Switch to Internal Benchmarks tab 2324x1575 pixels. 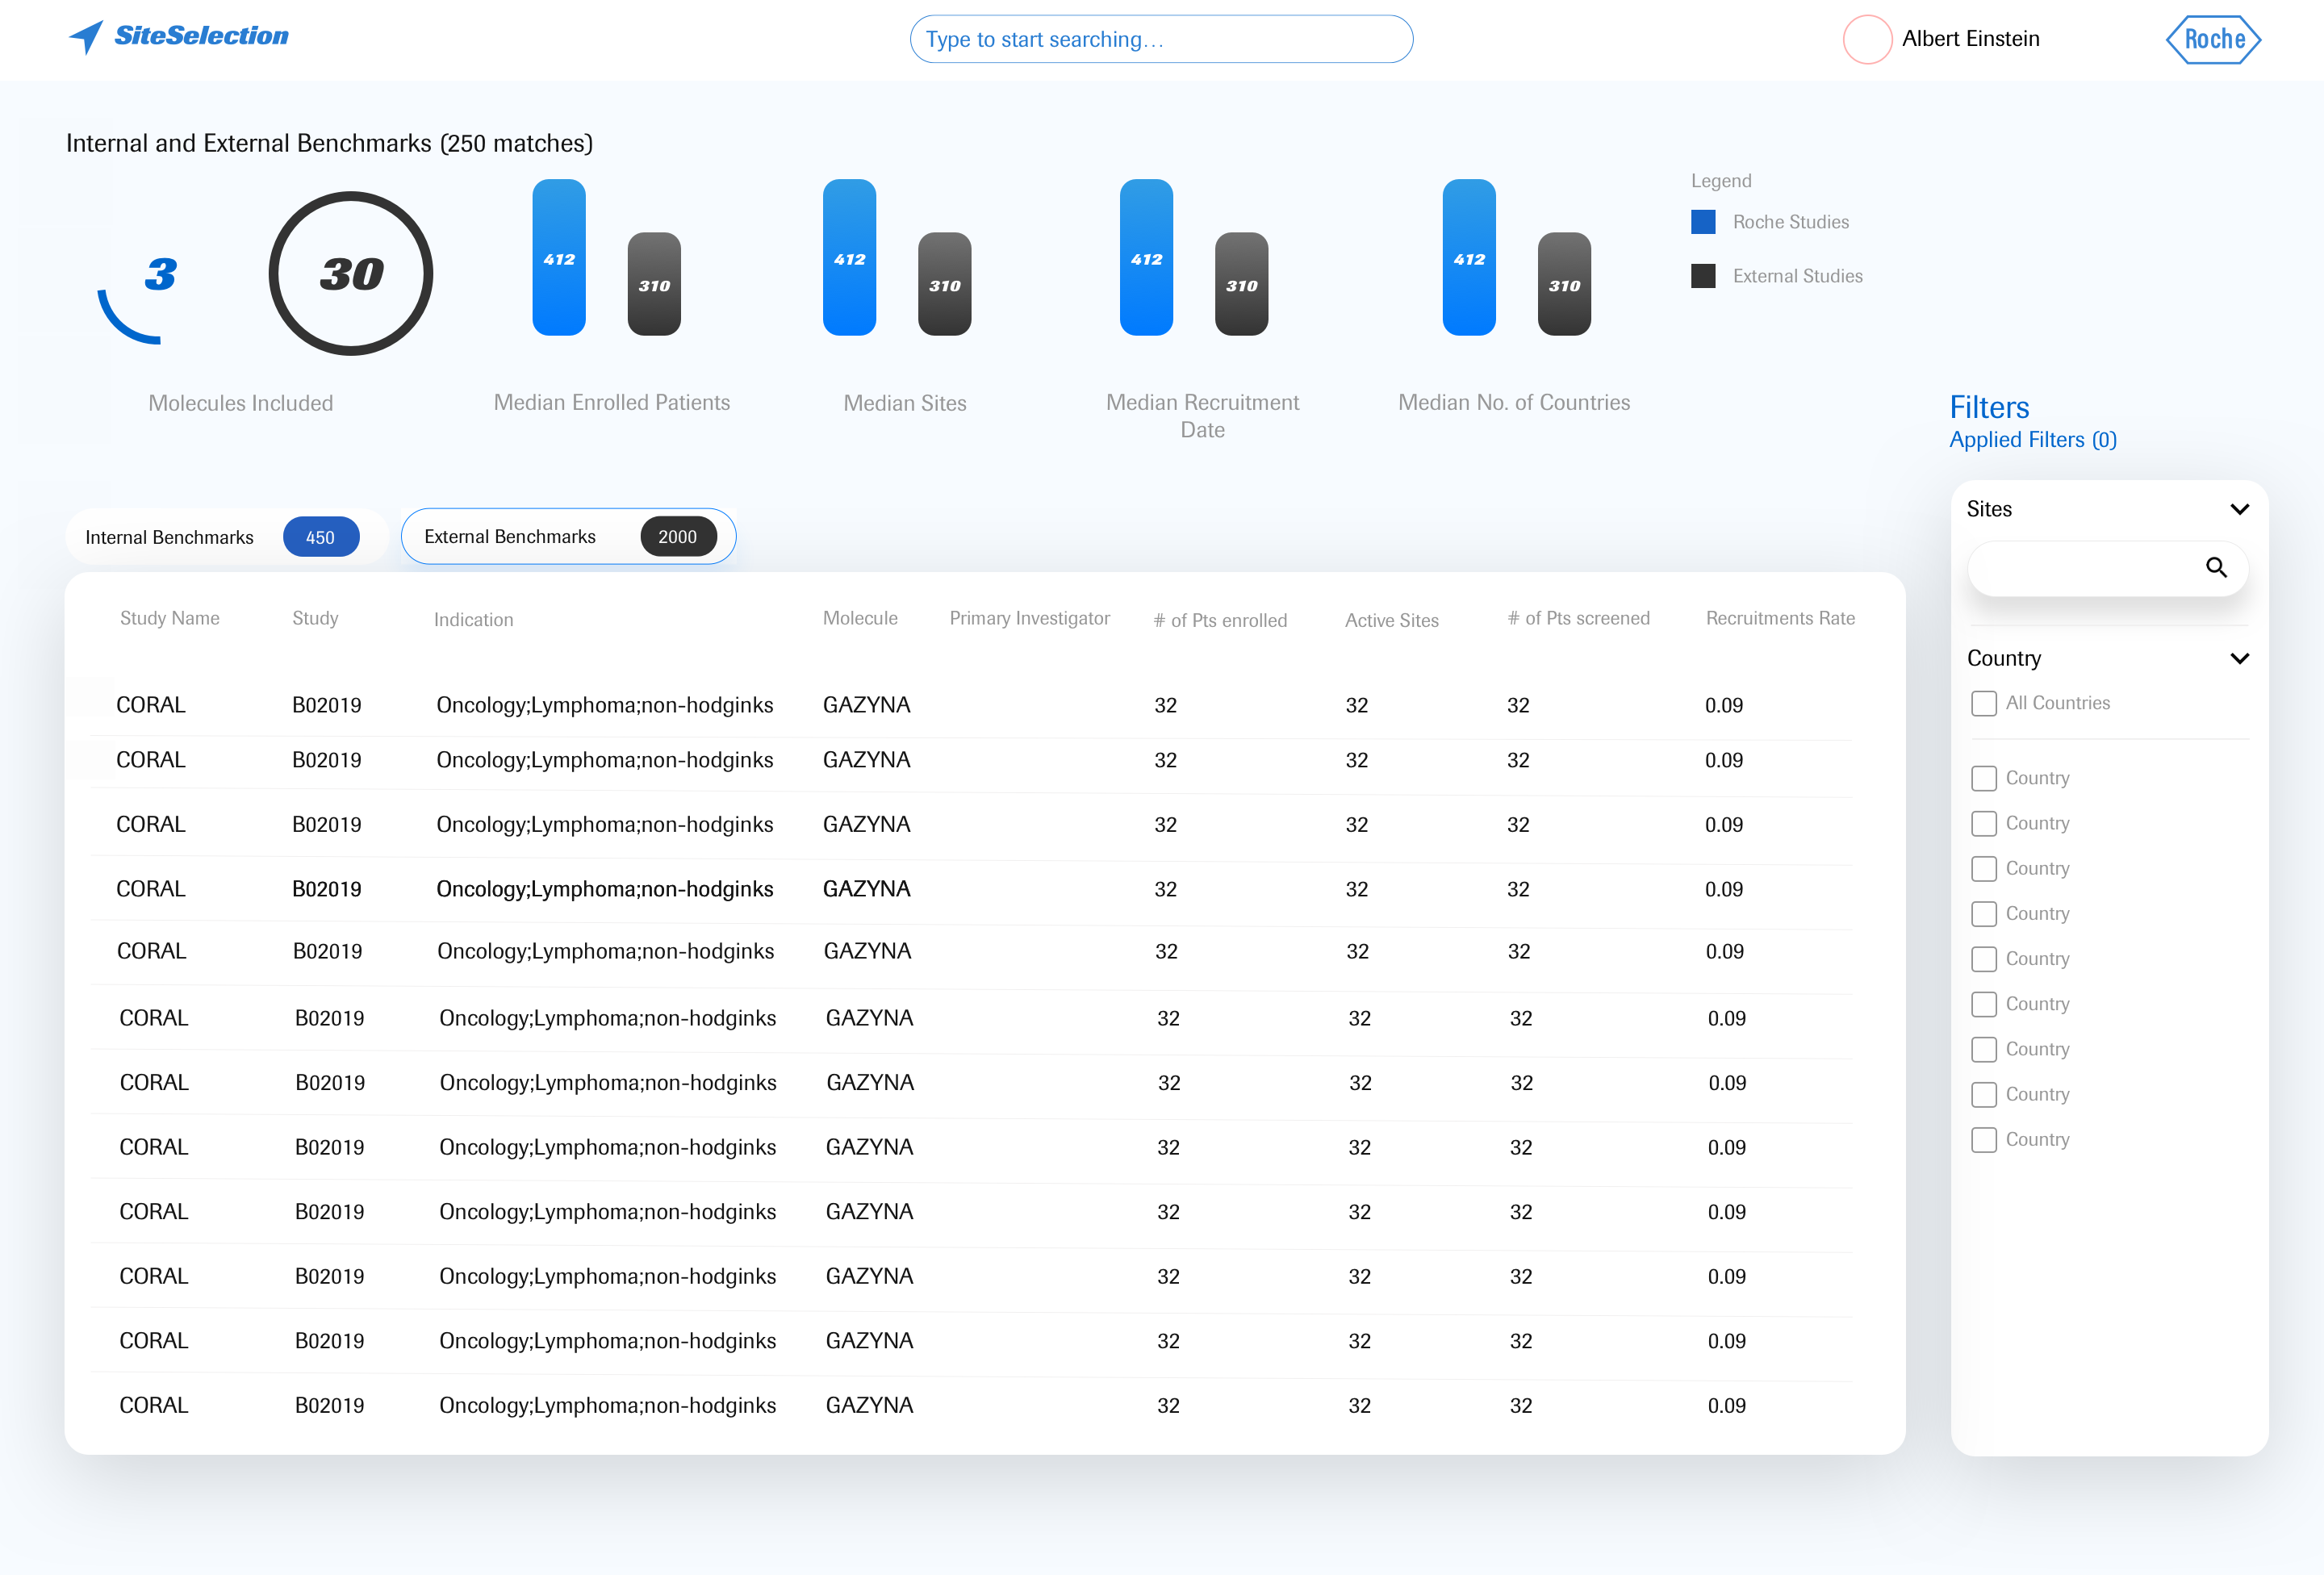(226, 537)
